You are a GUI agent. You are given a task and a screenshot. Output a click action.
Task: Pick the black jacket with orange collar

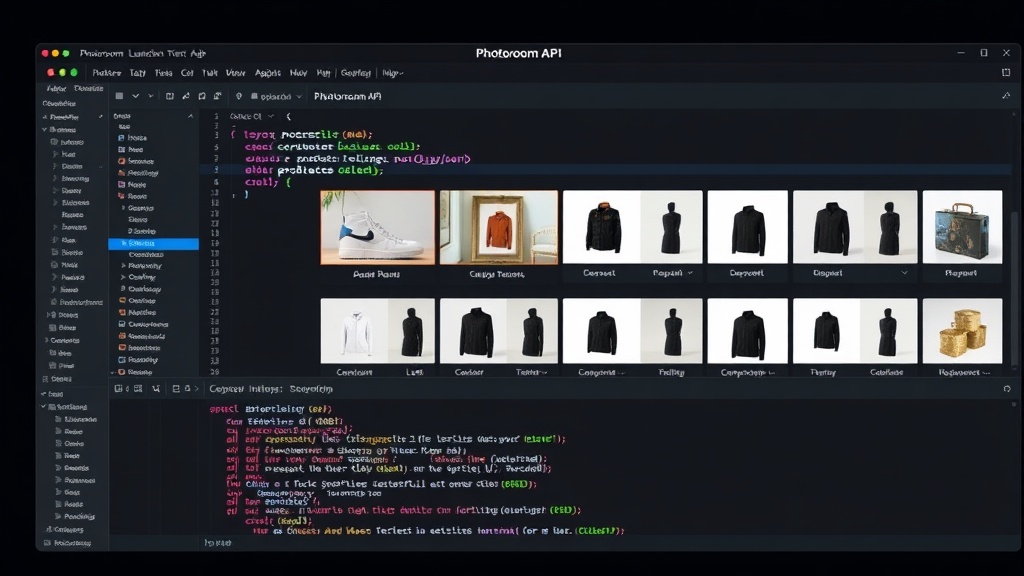601,227
